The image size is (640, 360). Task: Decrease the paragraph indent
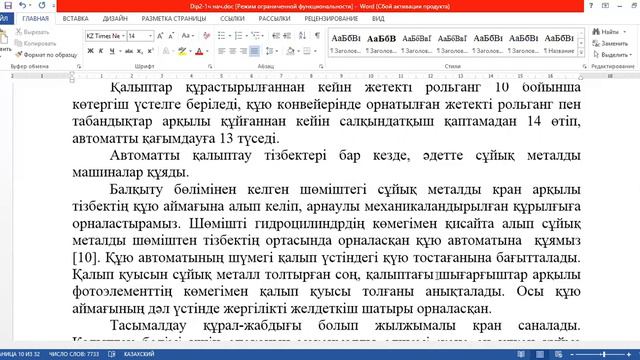tap(276, 36)
